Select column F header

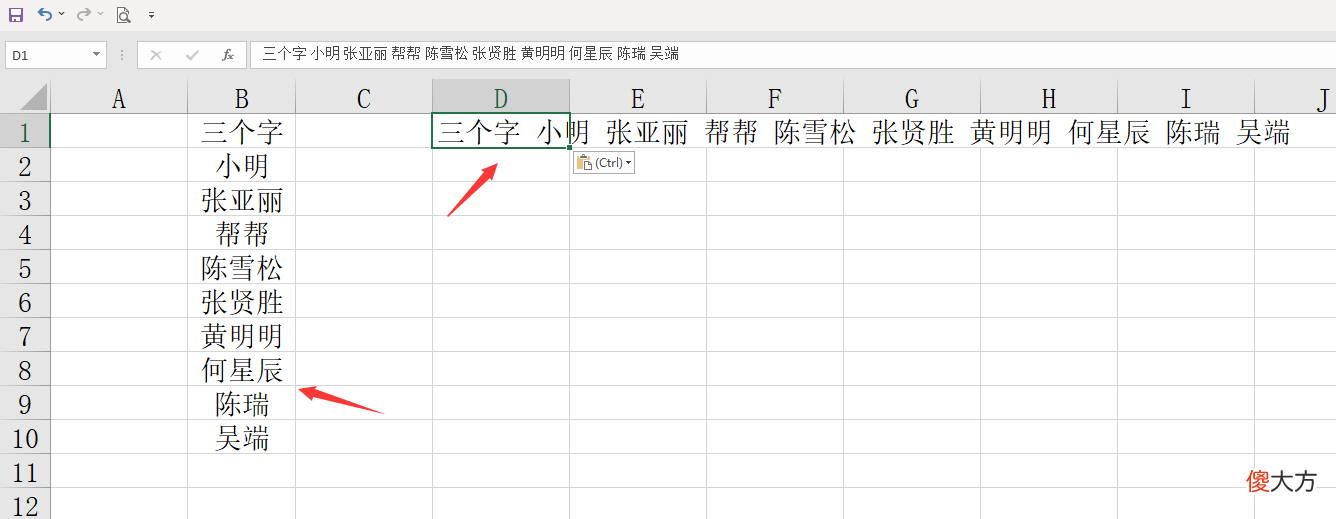(x=775, y=98)
